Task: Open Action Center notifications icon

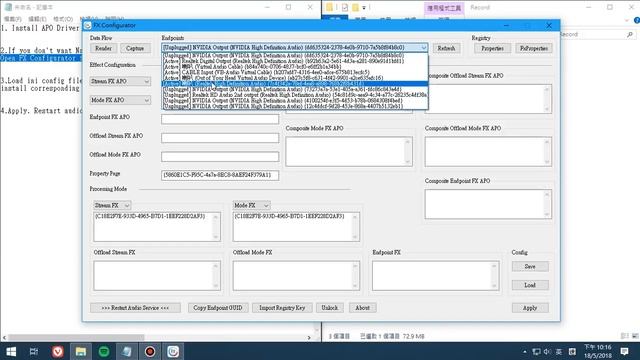Action: coord(624,351)
